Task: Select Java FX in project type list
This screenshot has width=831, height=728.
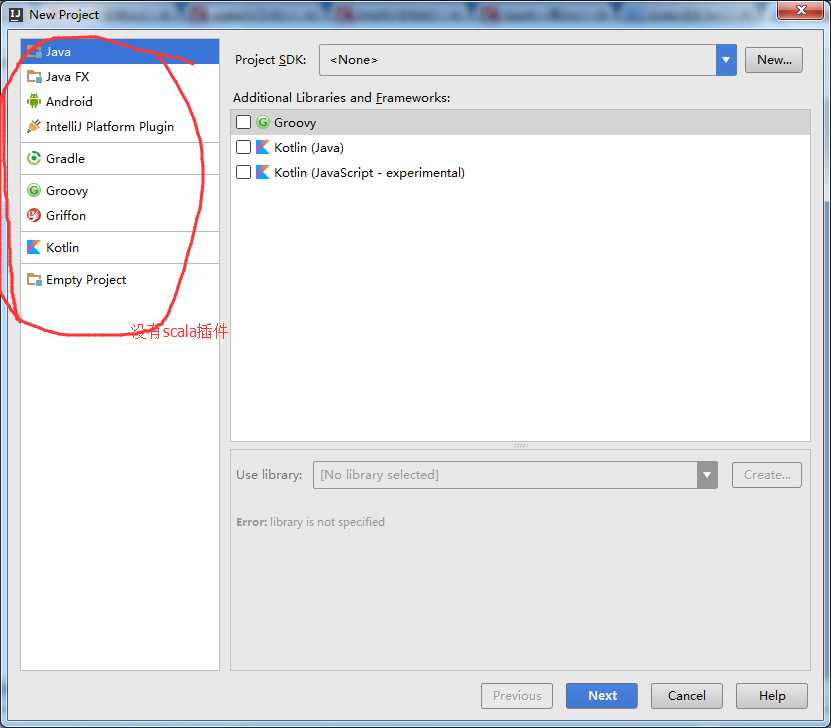Action: tap(120, 77)
